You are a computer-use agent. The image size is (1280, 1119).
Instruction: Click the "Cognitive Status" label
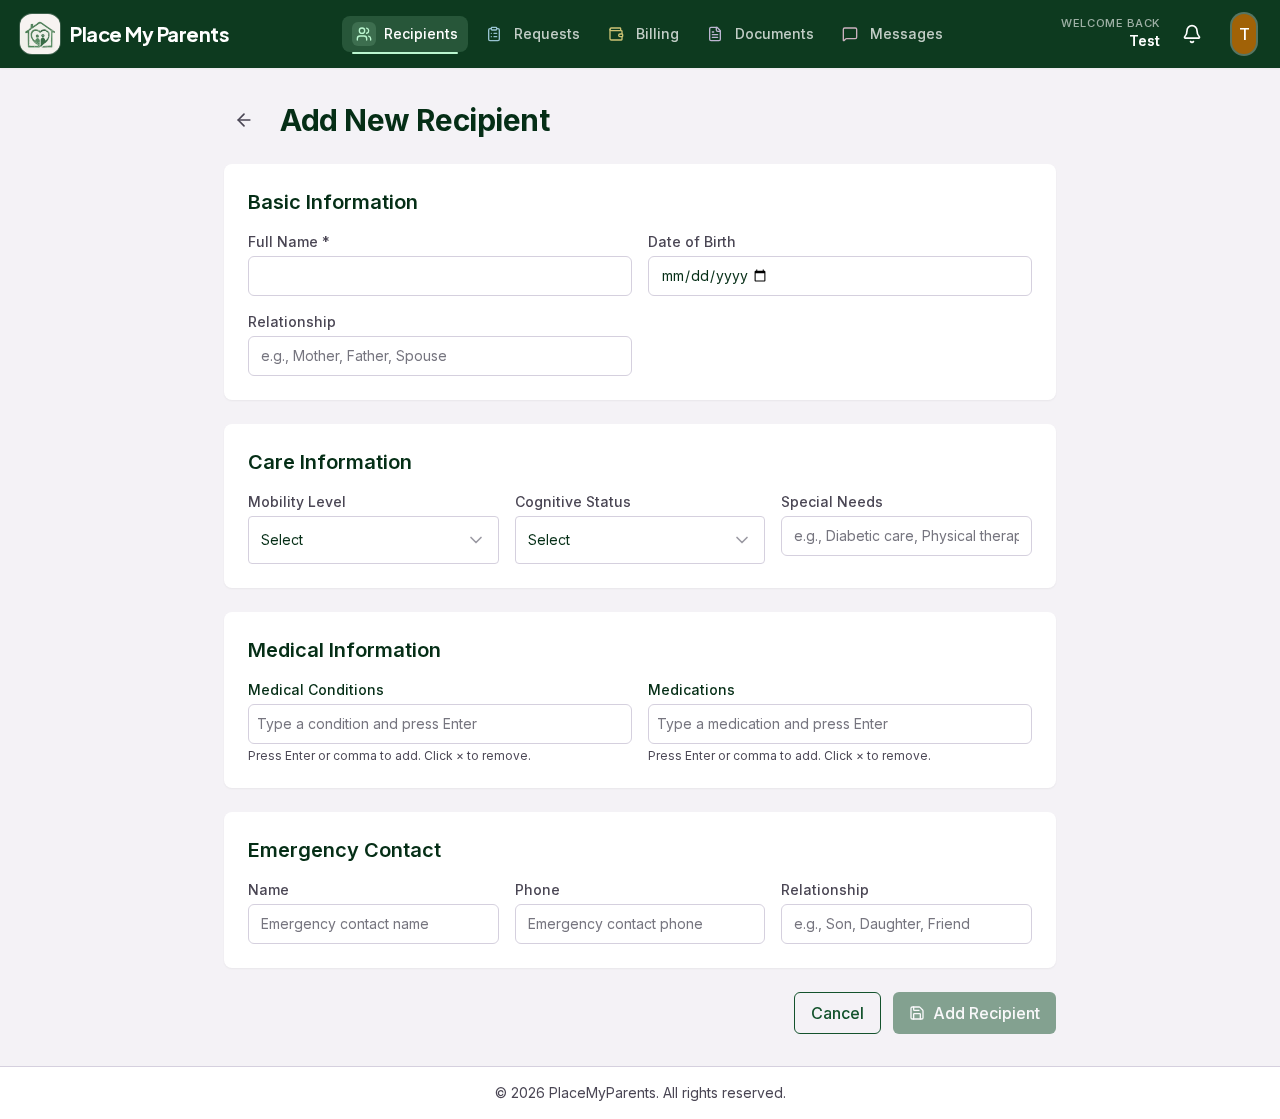[x=573, y=502]
